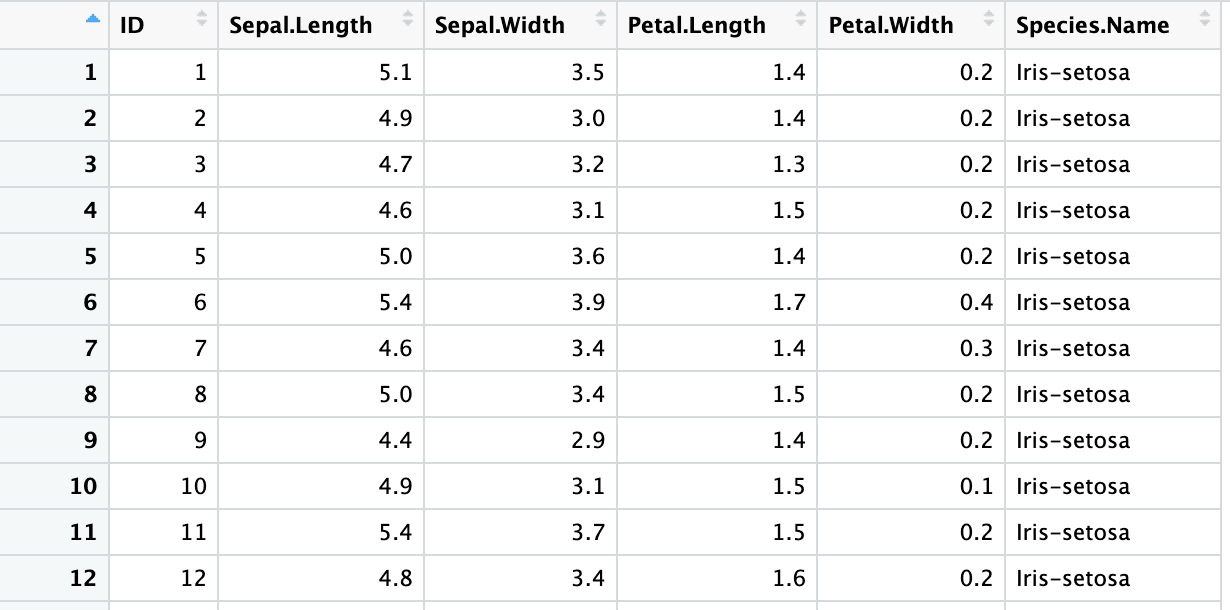
Task: Click Petal.Width sort arrows icon
Action: point(989,18)
